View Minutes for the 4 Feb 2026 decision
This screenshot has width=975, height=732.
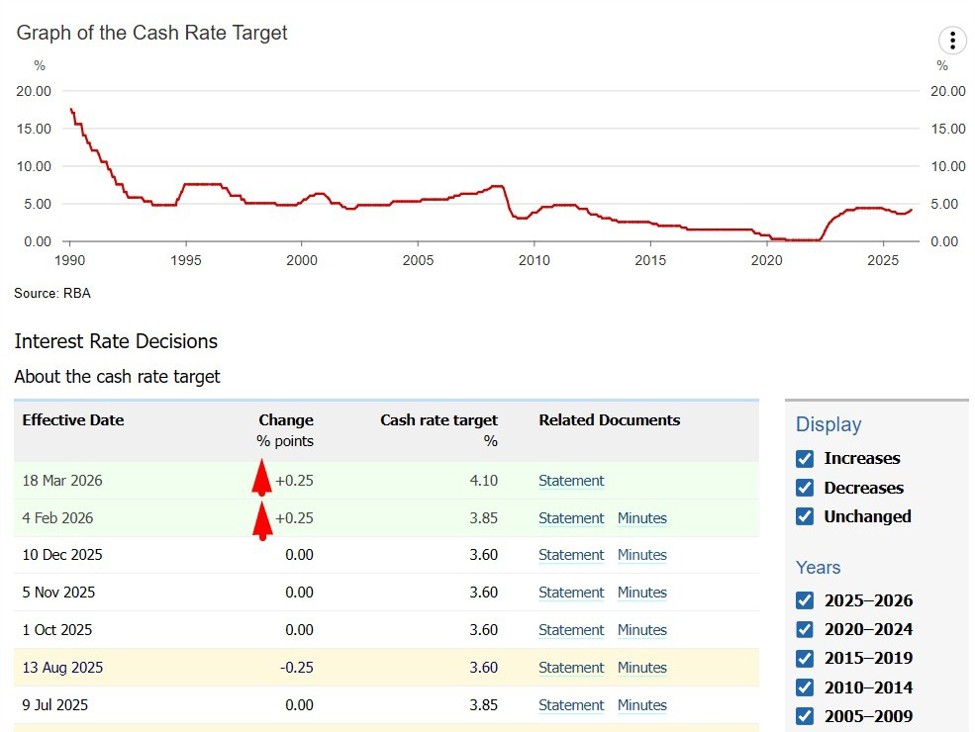(x=642, y=518)
